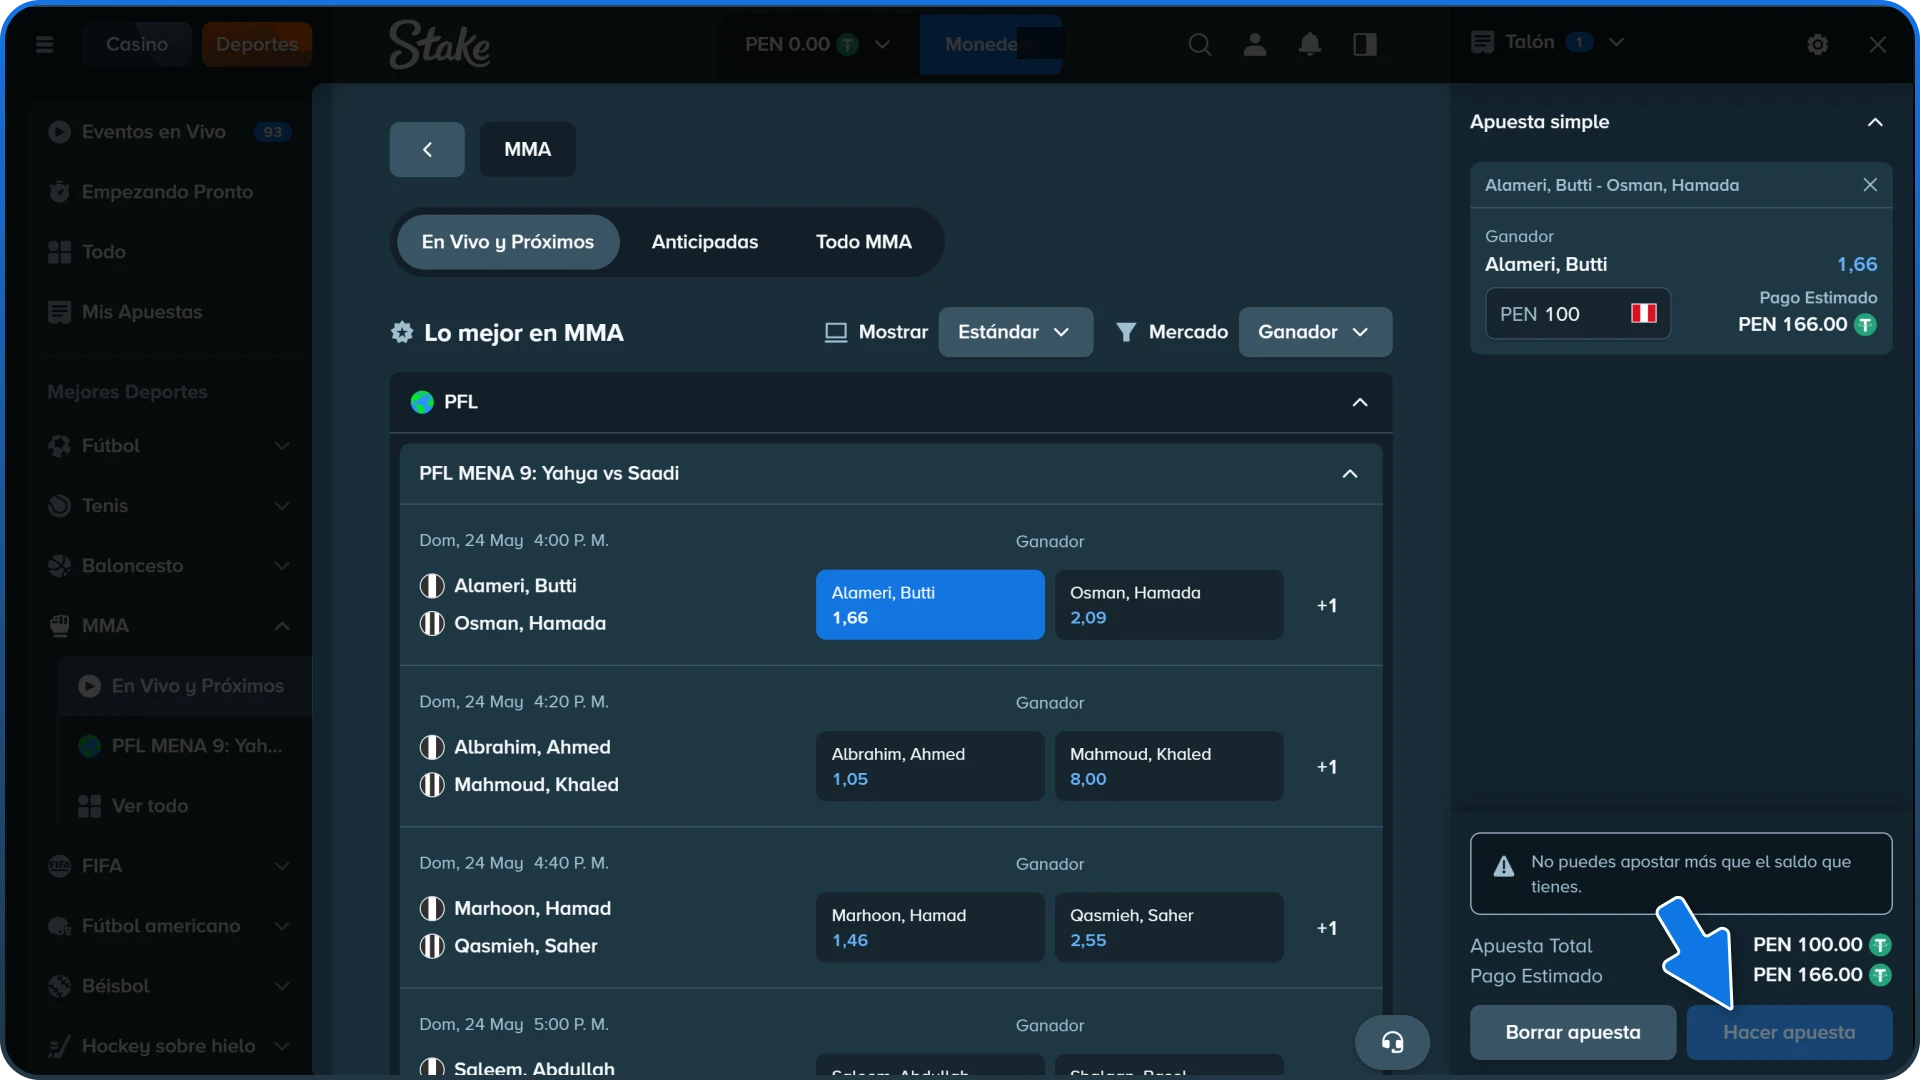This screenshot has height=1080, width=1920.
Task: Select the Anticipadas tab
Action: coord(705,242)
